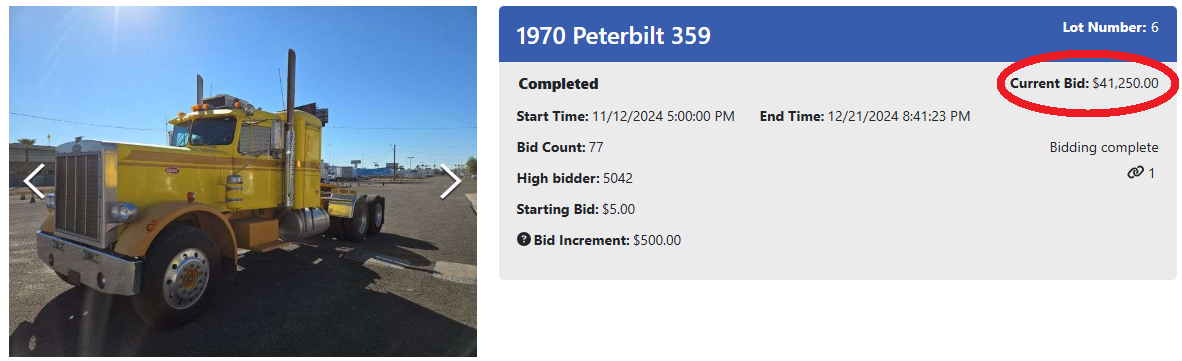Select the End Time value
Viewport: 1182px width, 361px height.
tap(899, 117)
